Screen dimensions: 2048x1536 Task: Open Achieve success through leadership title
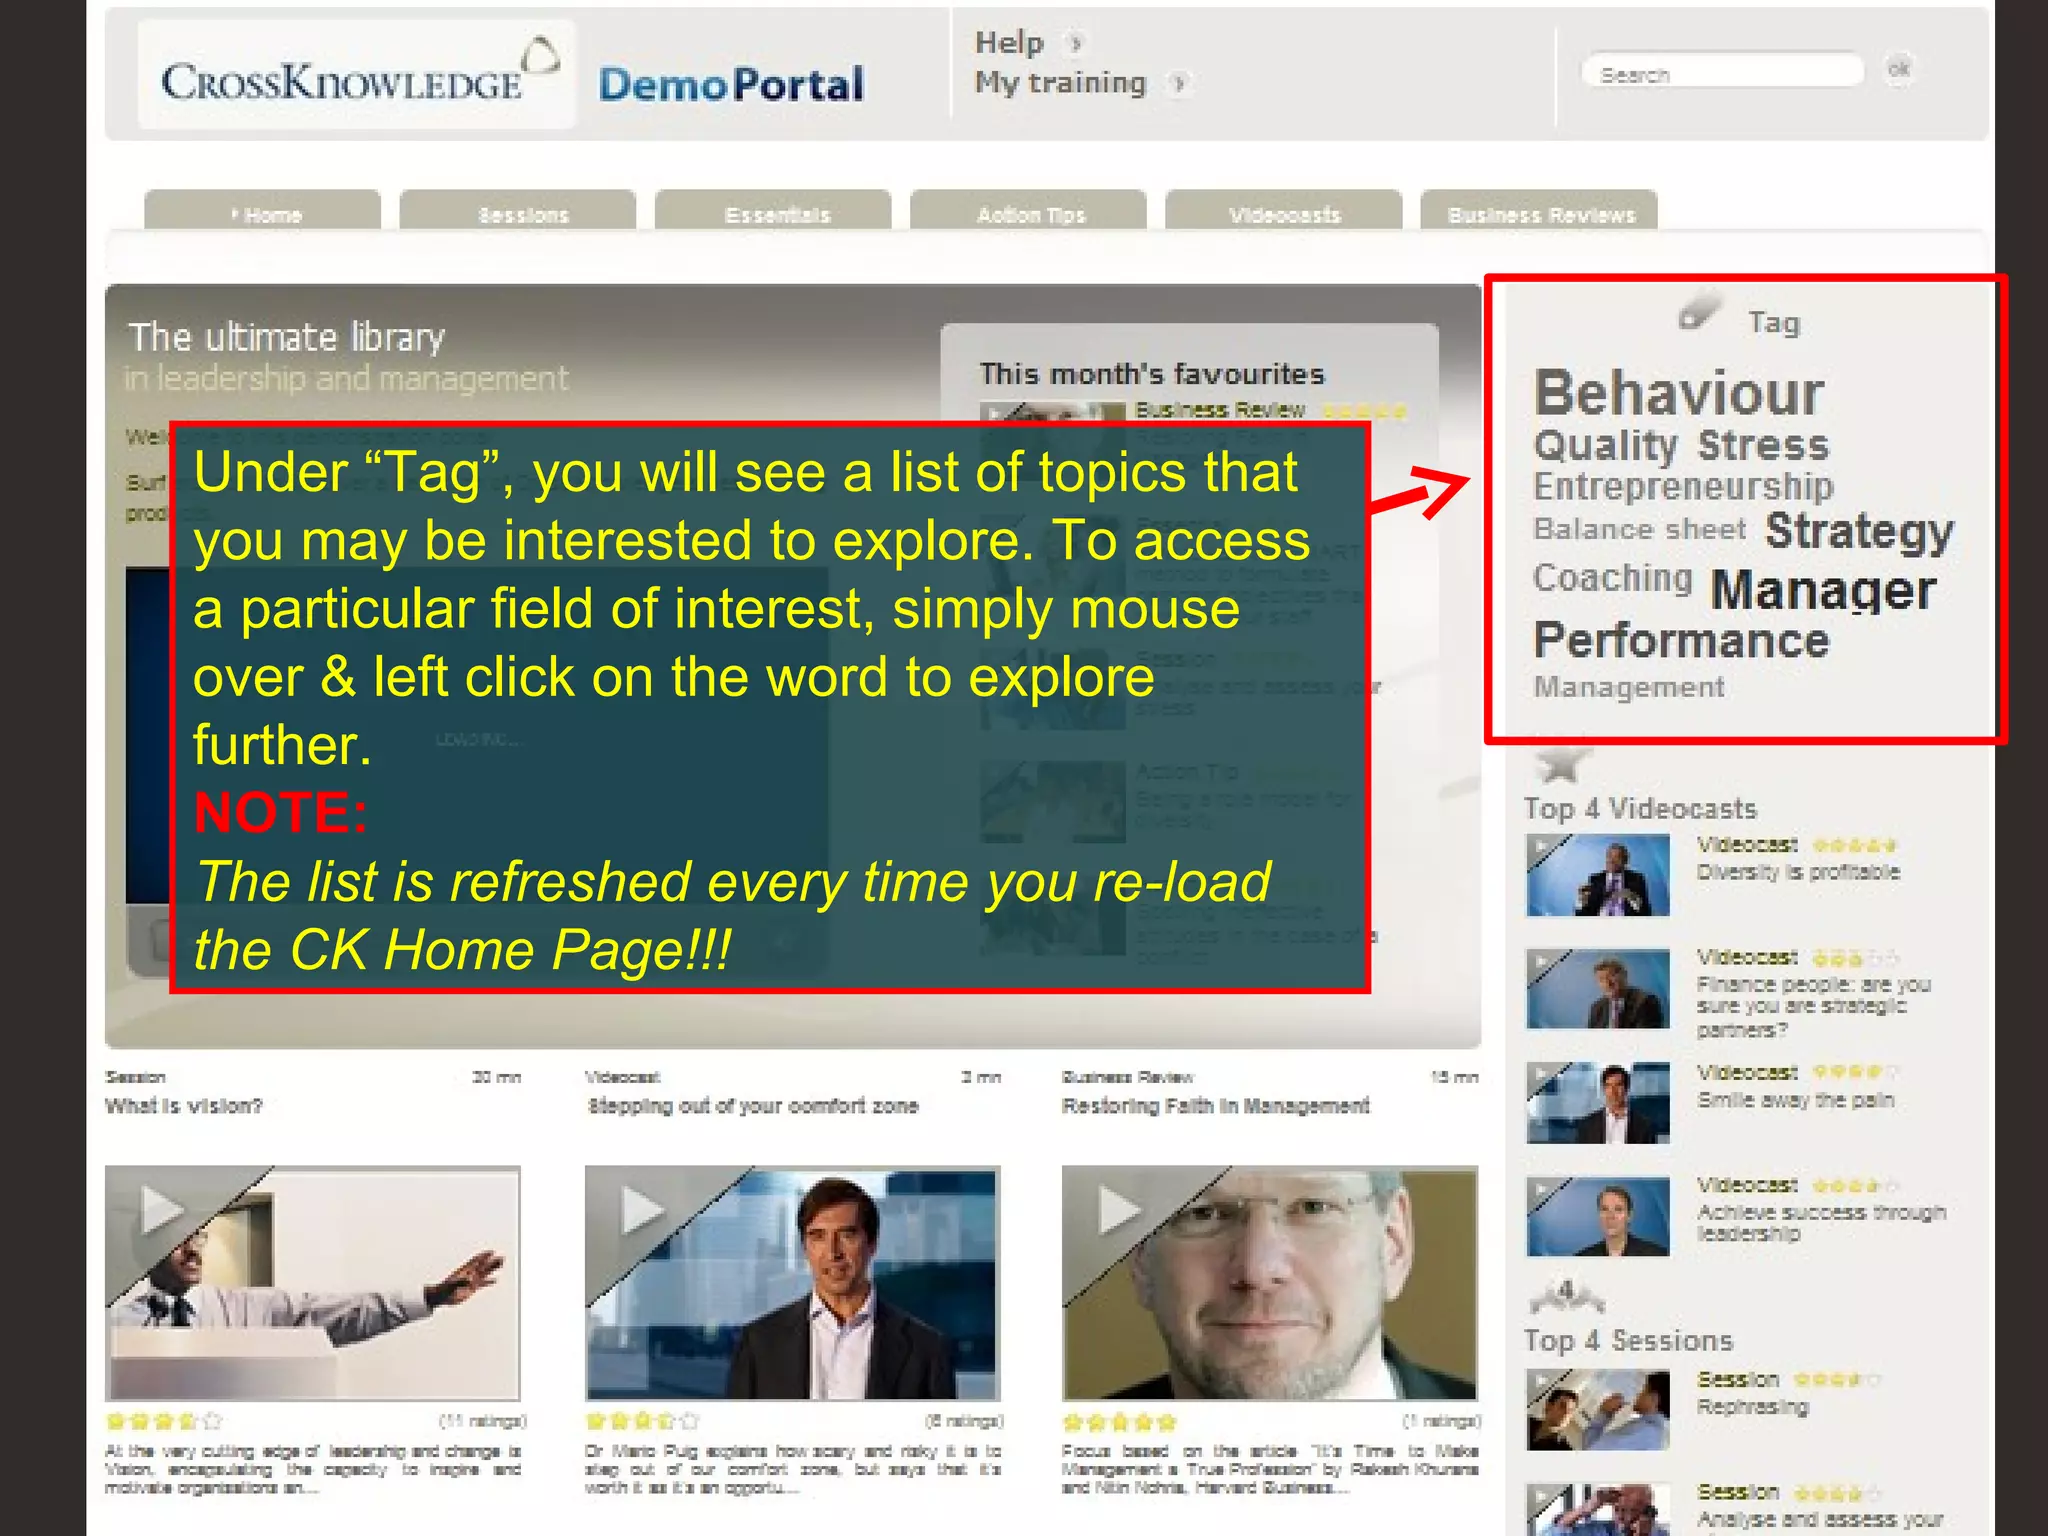click(x=1820, y=1223)
